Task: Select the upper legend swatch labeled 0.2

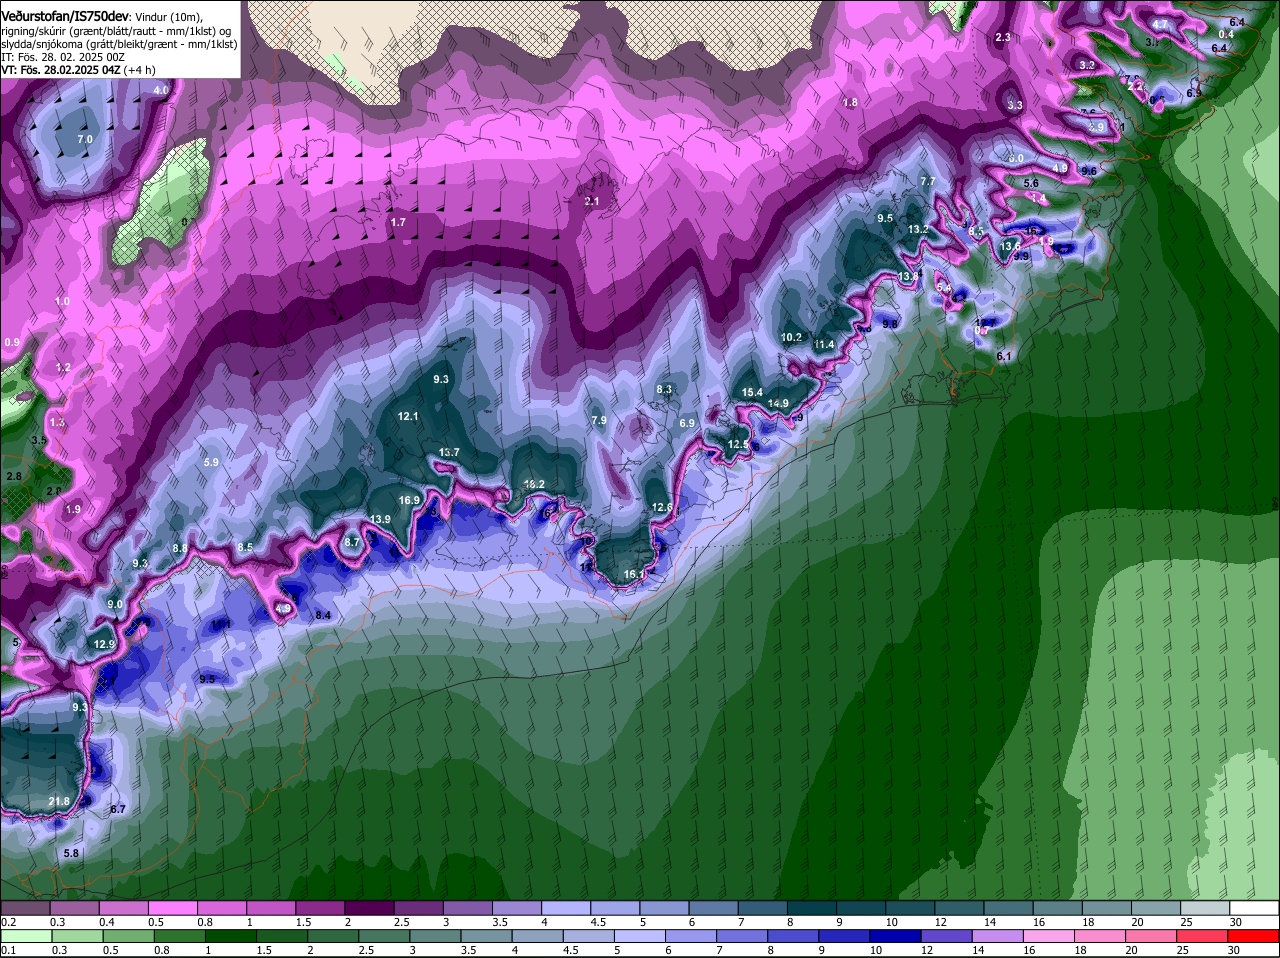Action: (25, 908)
